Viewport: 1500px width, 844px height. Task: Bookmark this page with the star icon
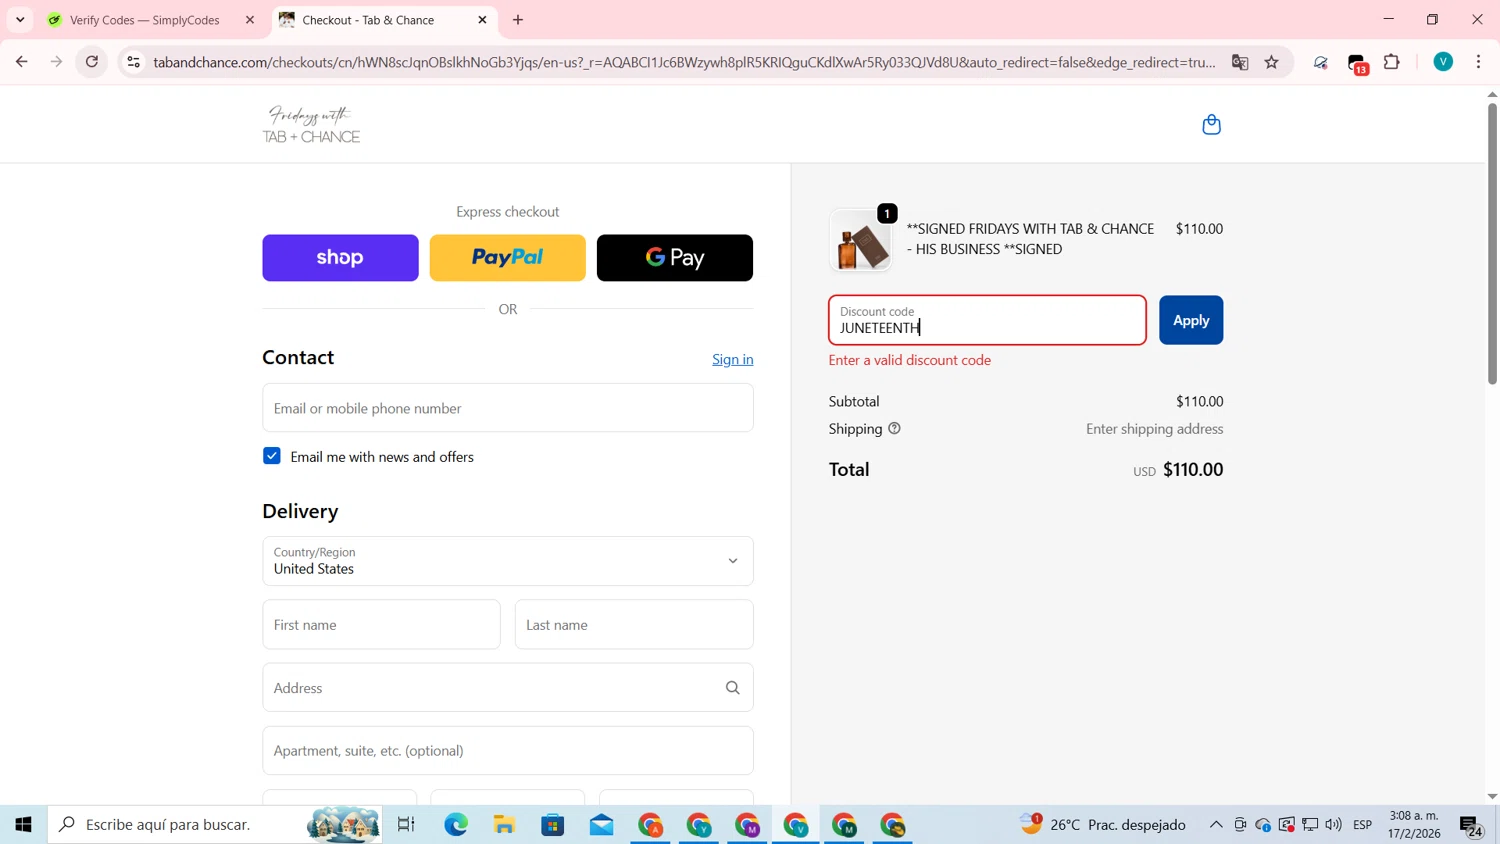[1271, 62]
